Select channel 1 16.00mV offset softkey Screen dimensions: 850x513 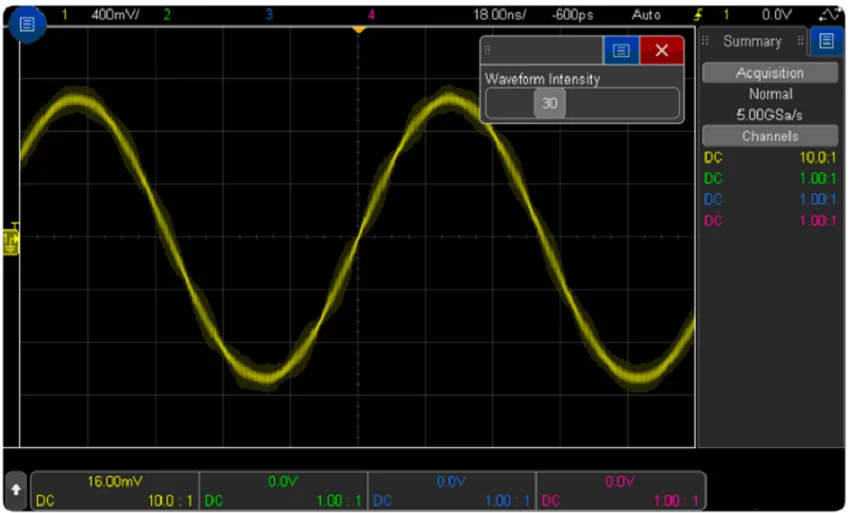pos(115,491)
